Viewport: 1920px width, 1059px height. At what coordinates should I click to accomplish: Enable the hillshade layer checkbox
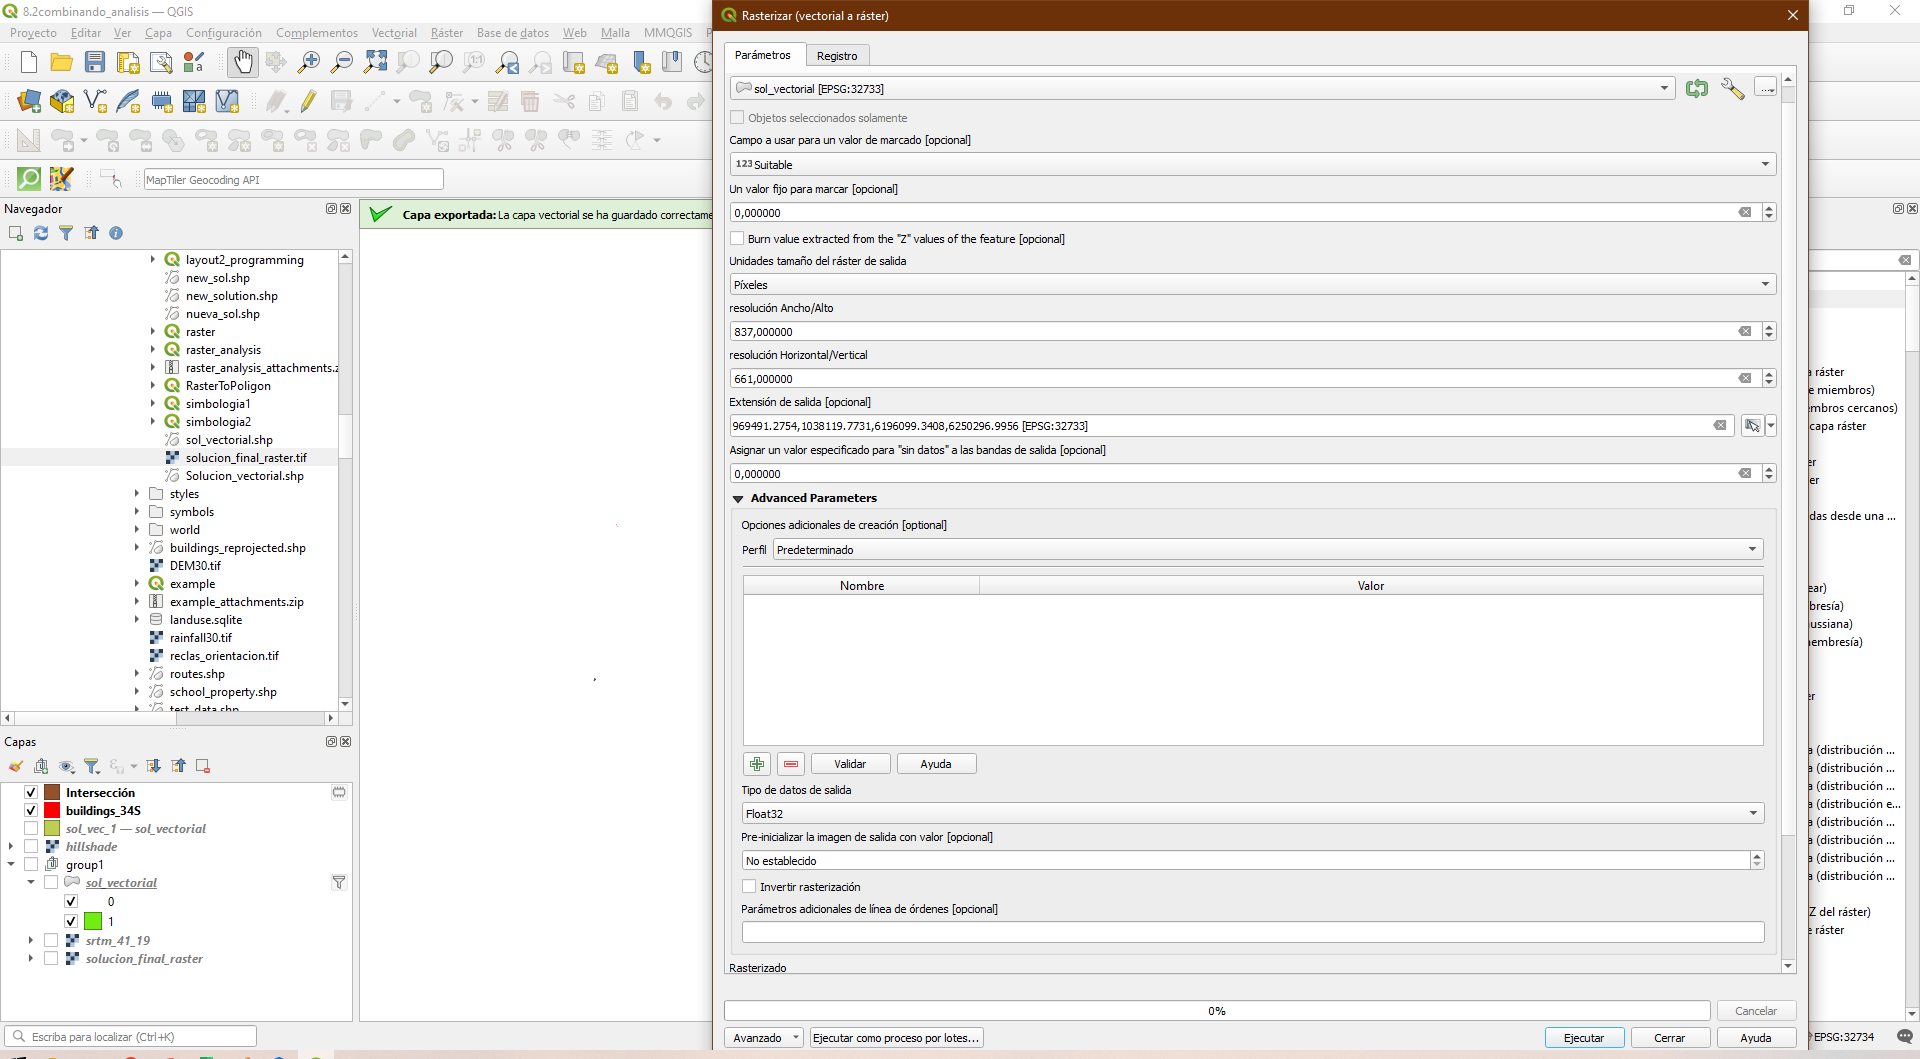click(x=31, y=847)
